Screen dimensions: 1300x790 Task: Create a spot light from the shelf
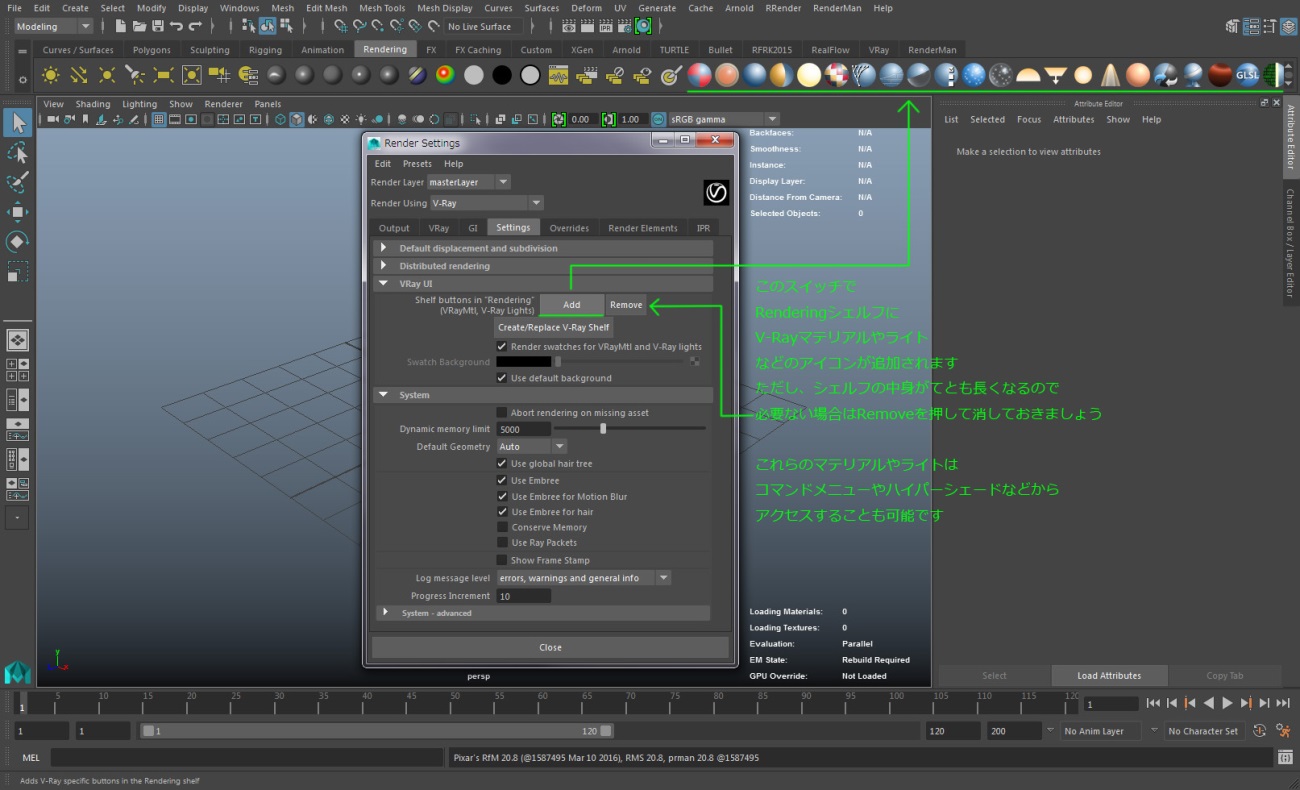[x=135, y=75]
